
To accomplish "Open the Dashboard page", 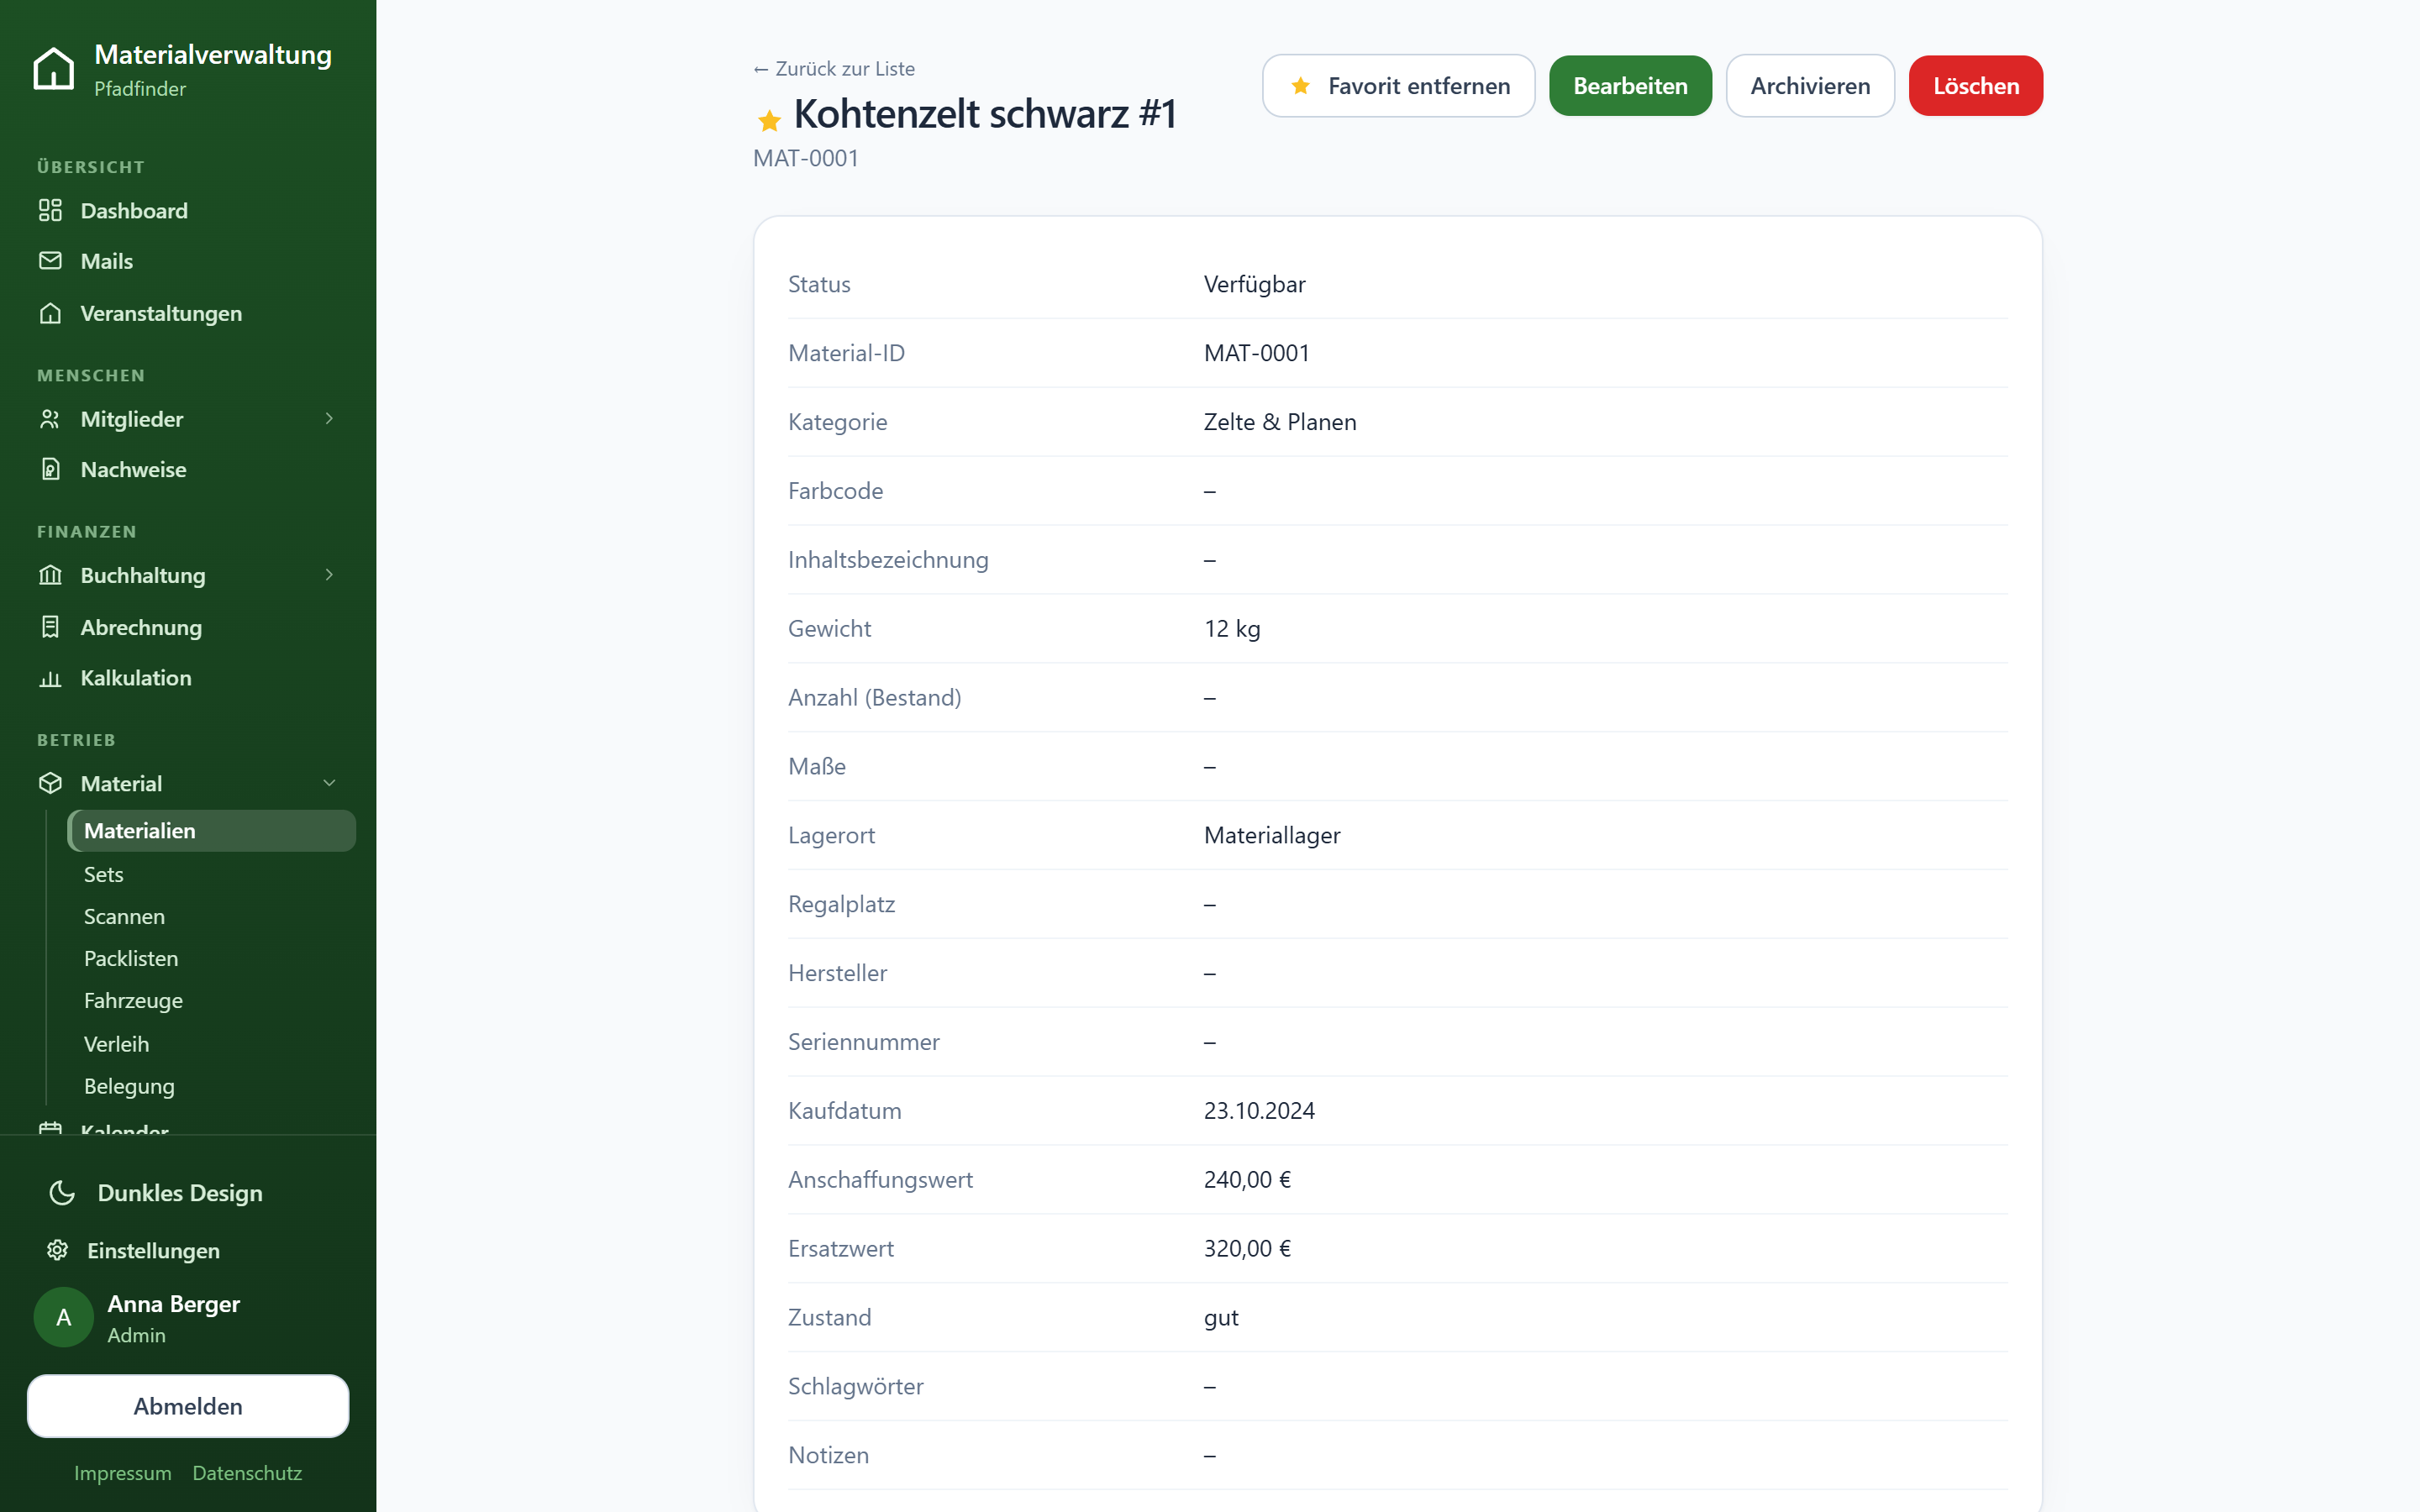I will coord(188,210).
